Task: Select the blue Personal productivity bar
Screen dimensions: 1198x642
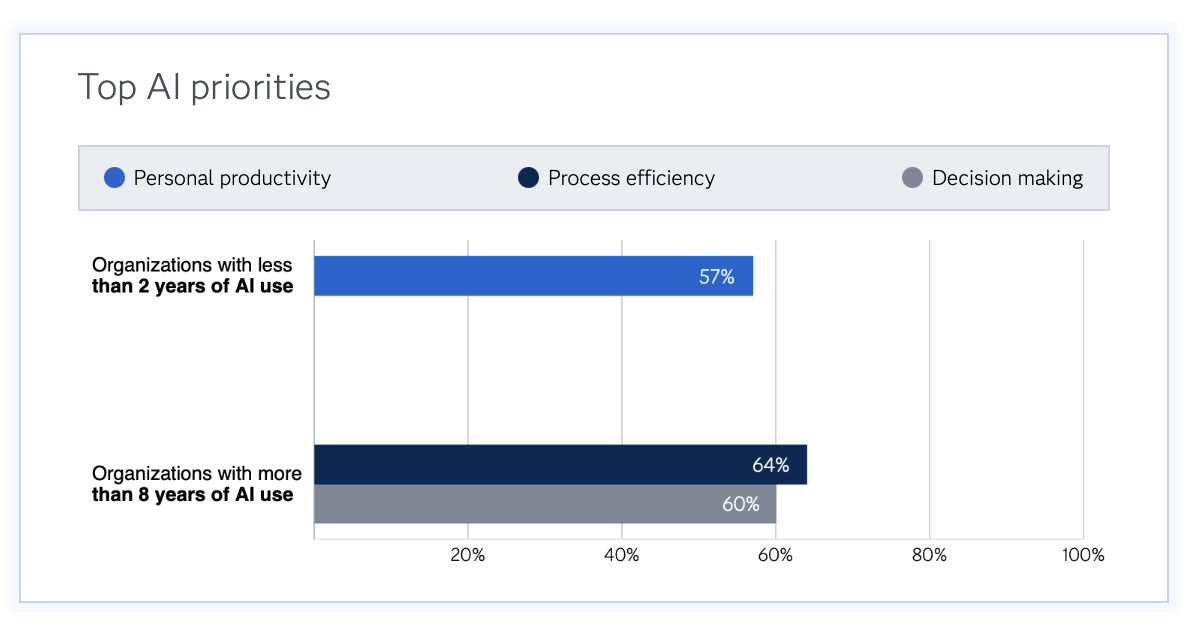Action: coord(500,276)
